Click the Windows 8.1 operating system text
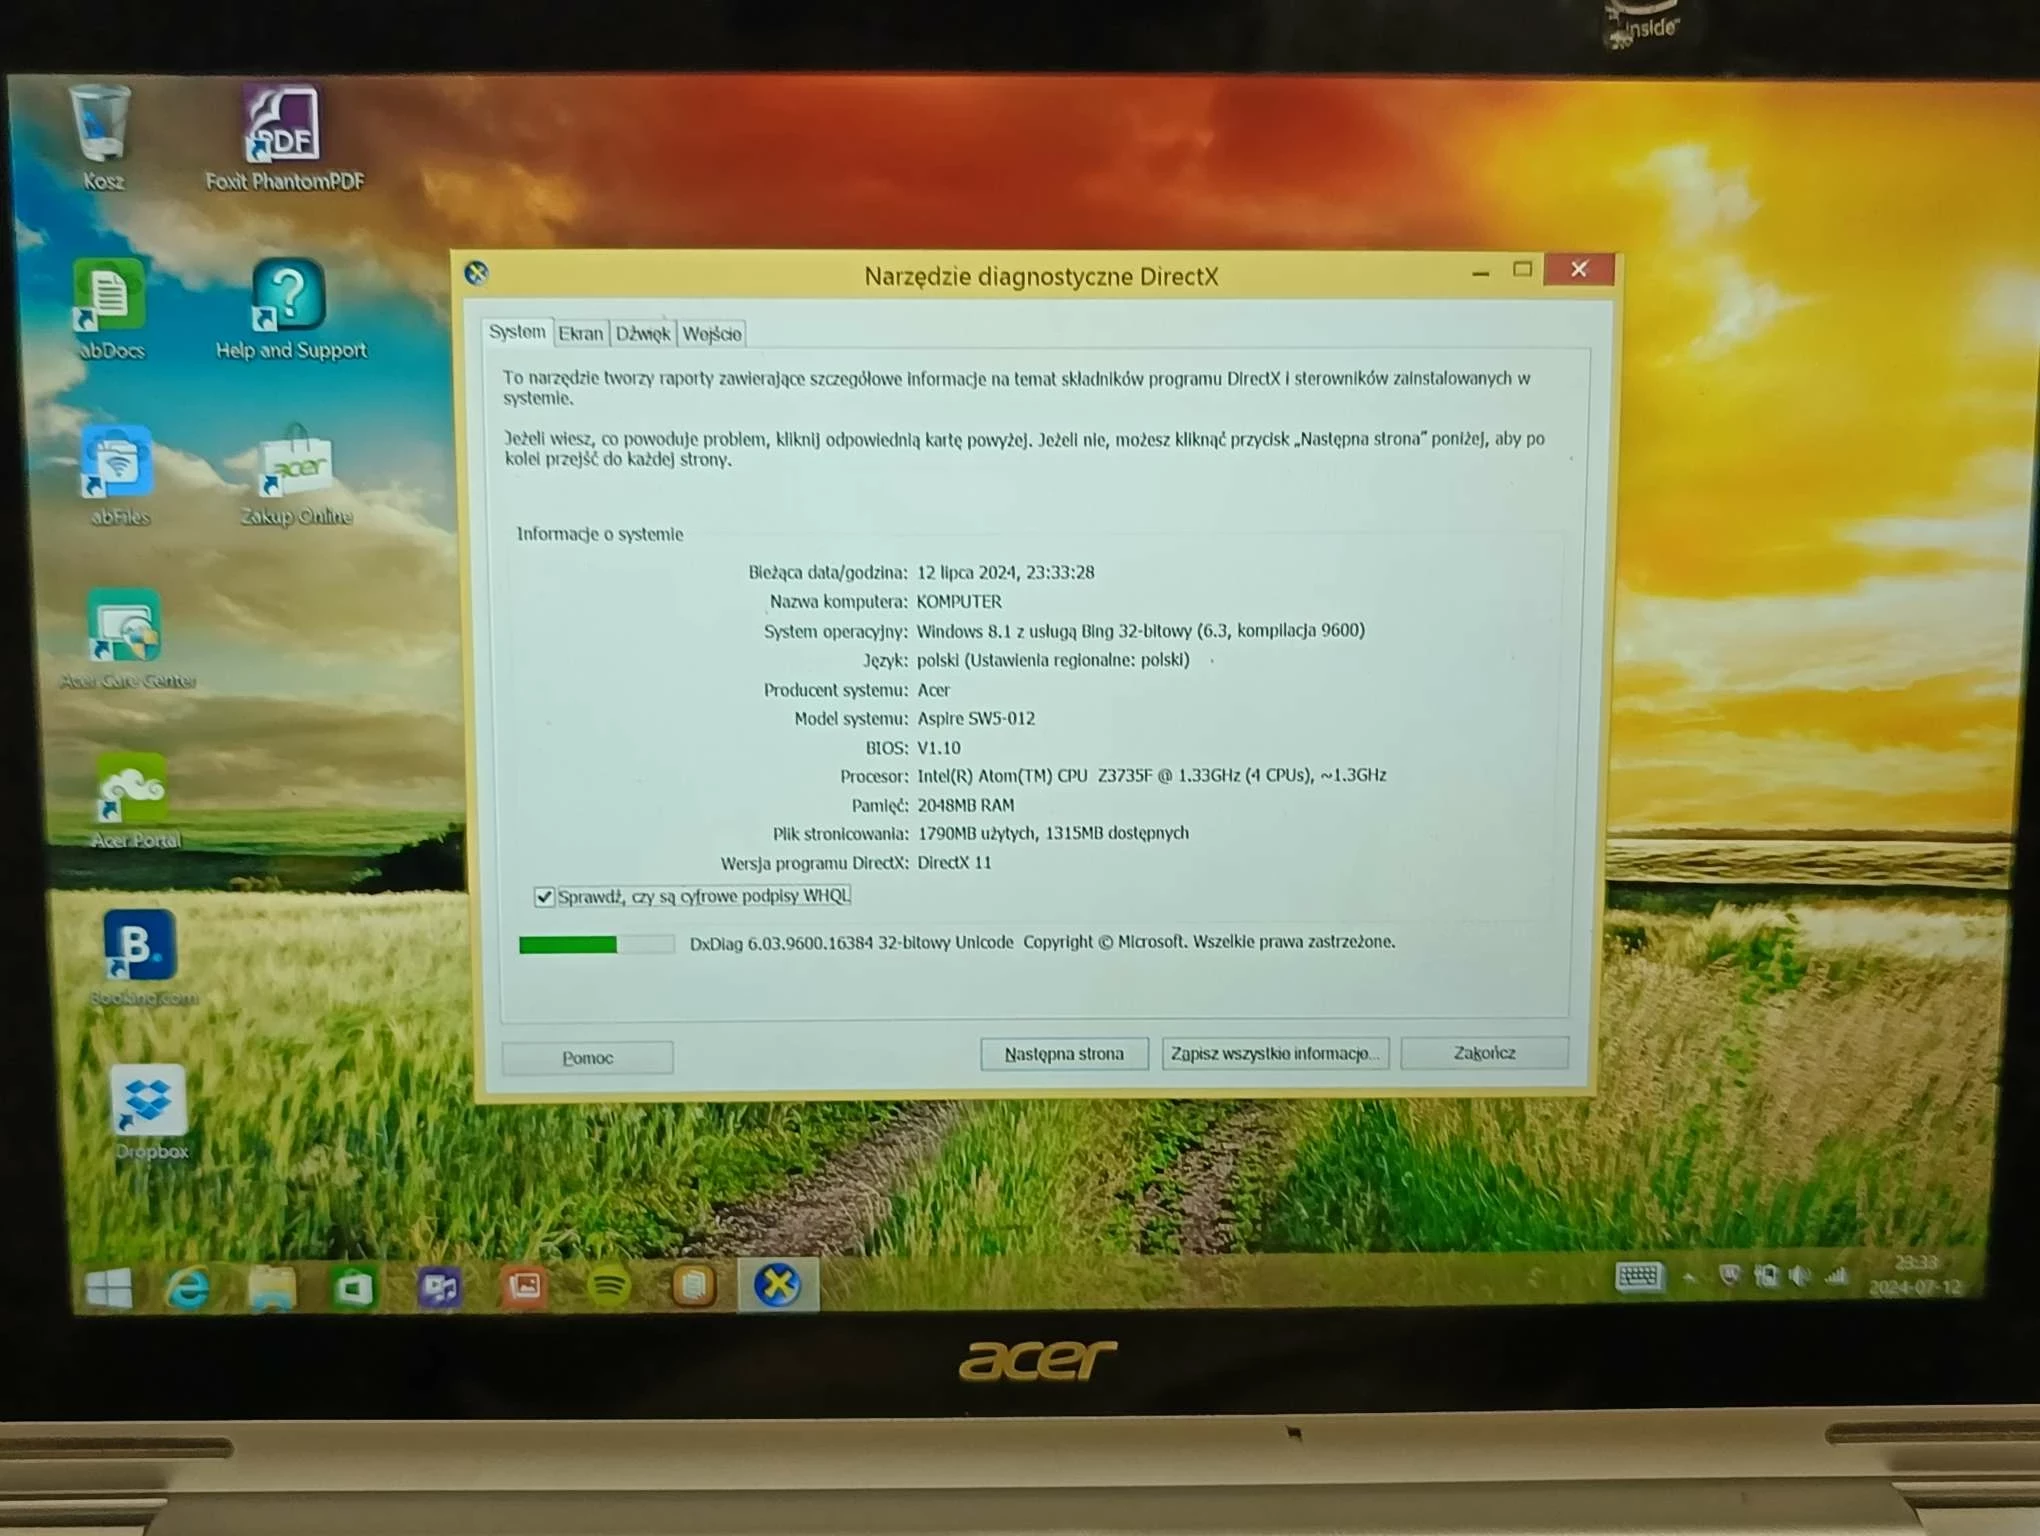2040x1536 pixels. tap(1140, 631)
